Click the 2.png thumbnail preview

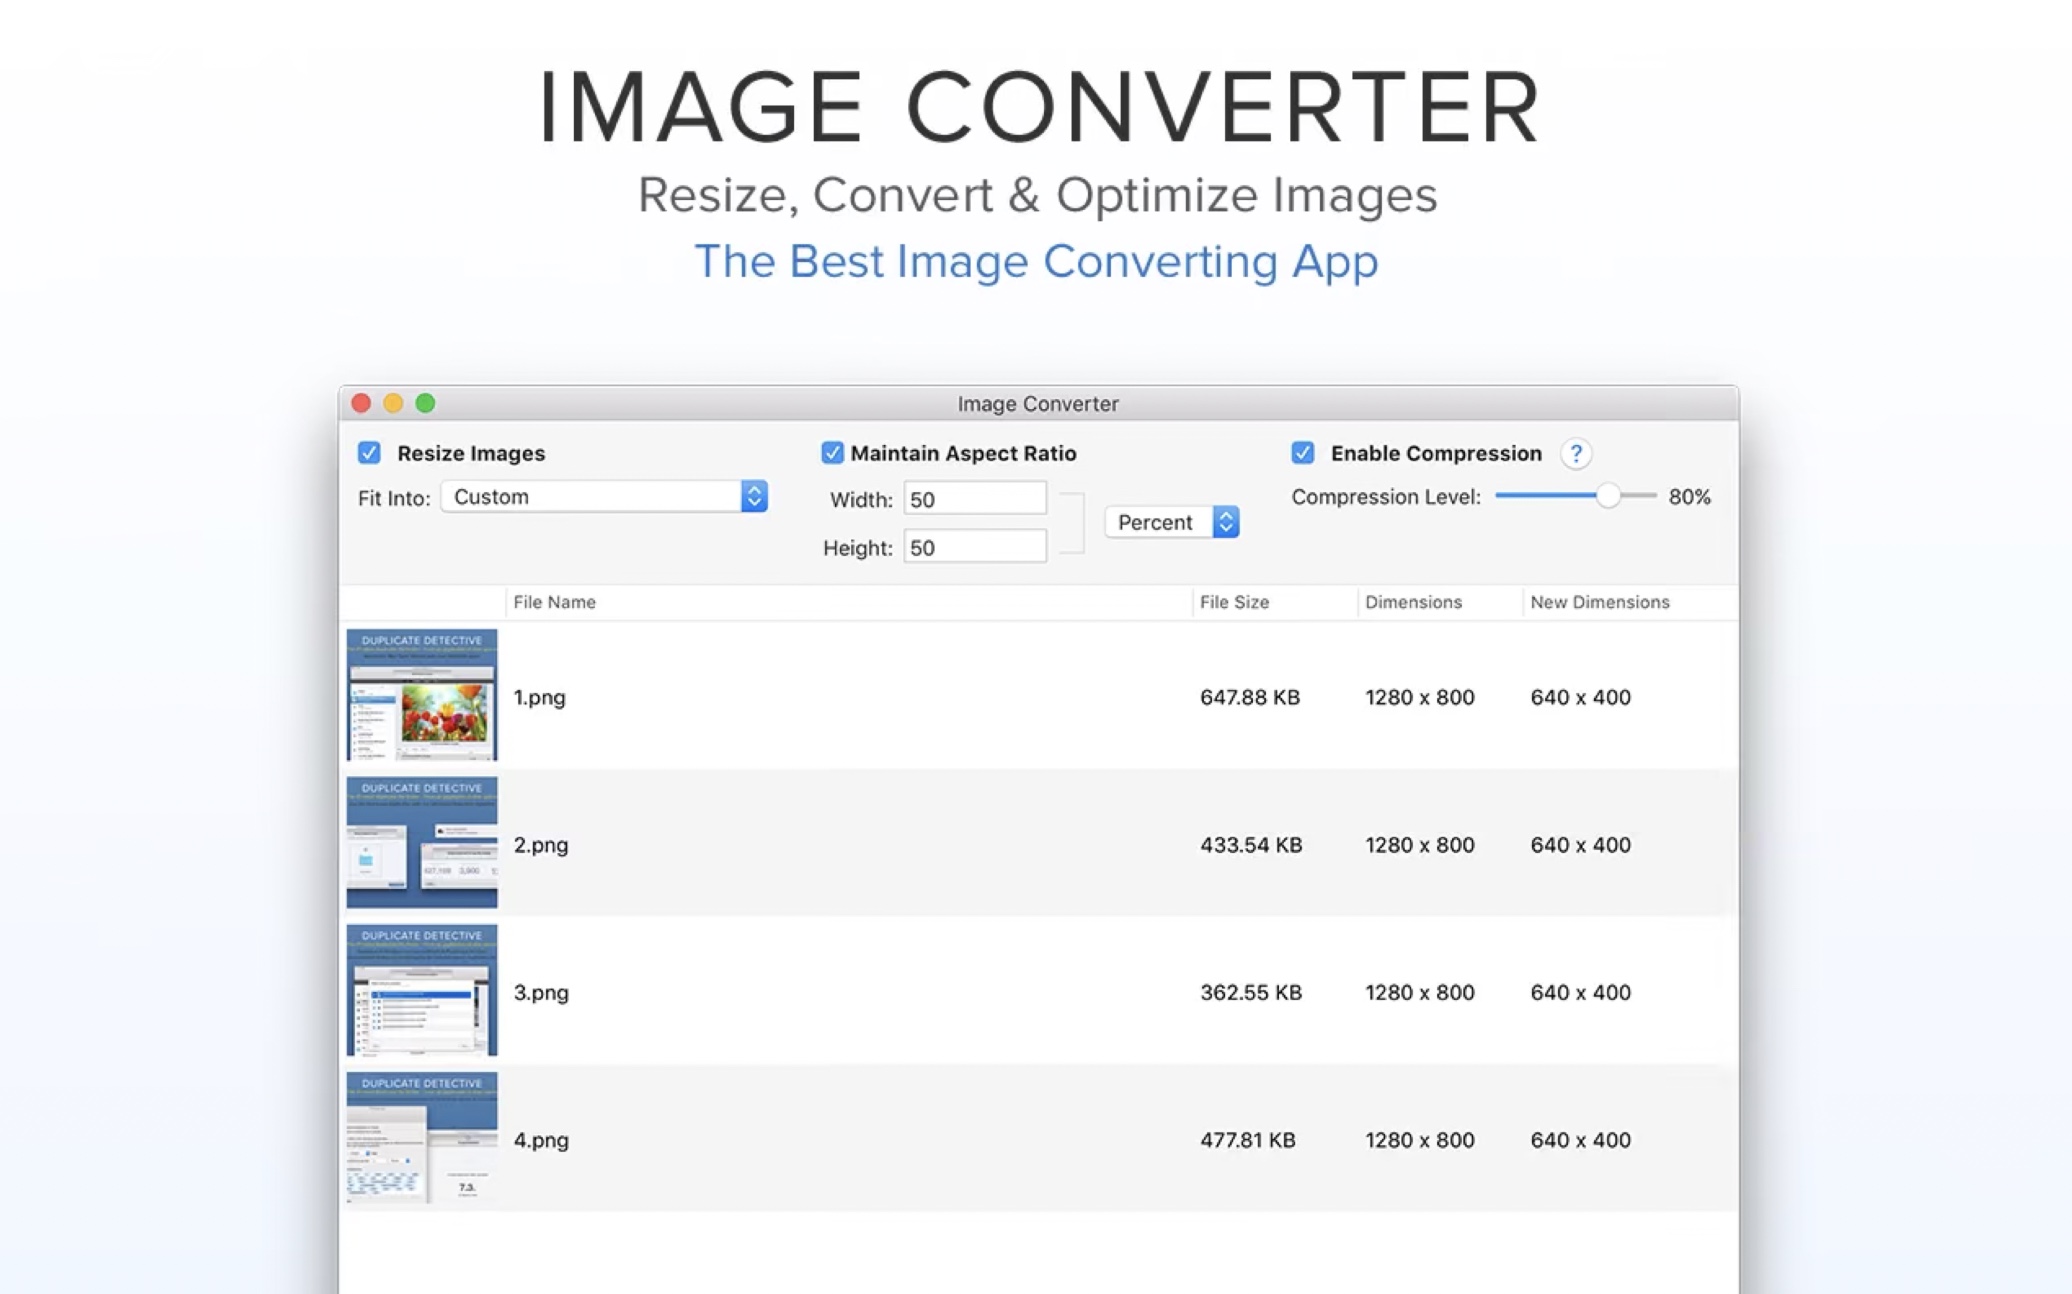tap(421, 843)
